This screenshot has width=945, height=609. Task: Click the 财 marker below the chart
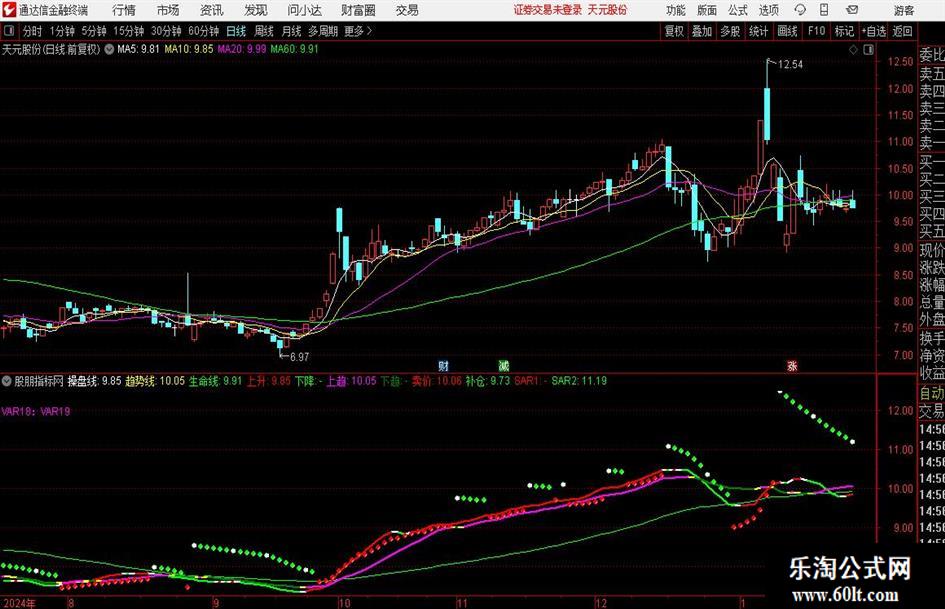pyautogui.click(x=443, y=365)
